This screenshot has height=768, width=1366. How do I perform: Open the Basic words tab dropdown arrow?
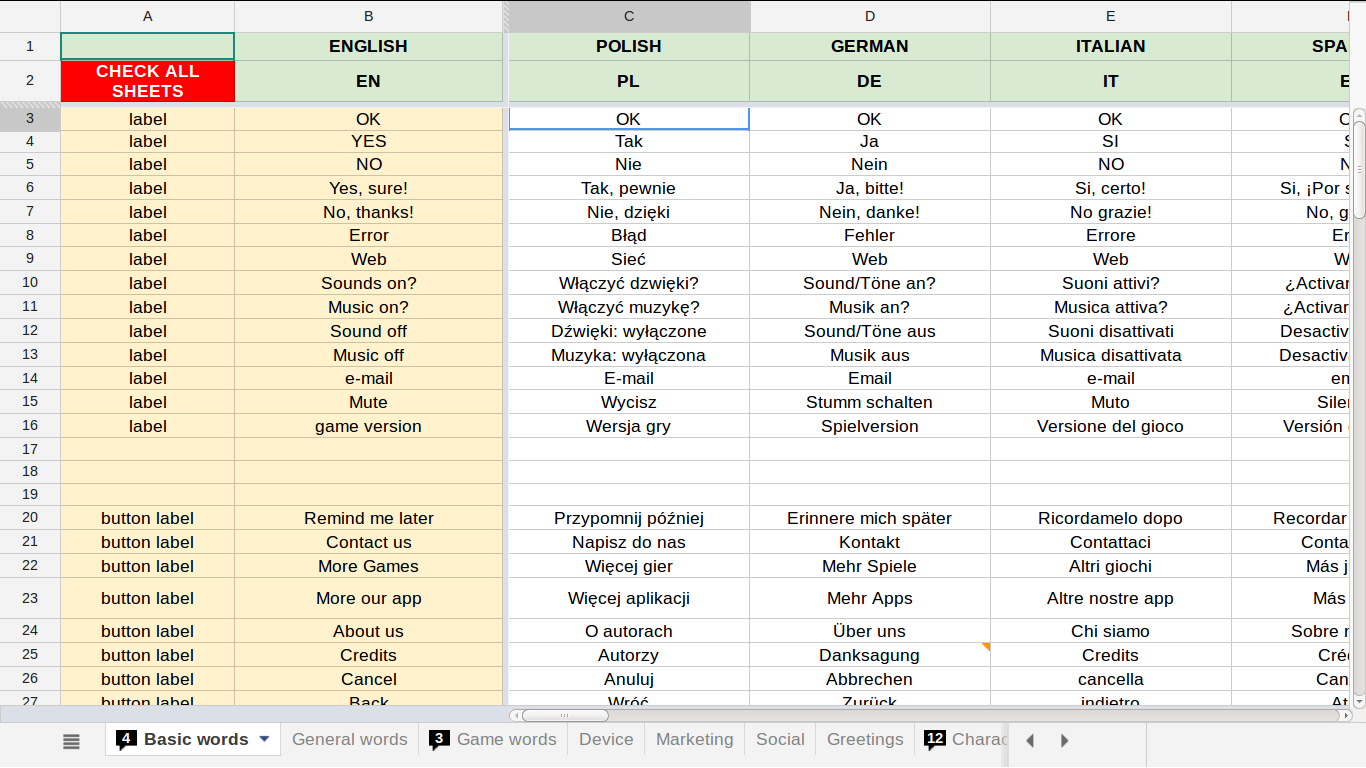click(x=264, y=739)
